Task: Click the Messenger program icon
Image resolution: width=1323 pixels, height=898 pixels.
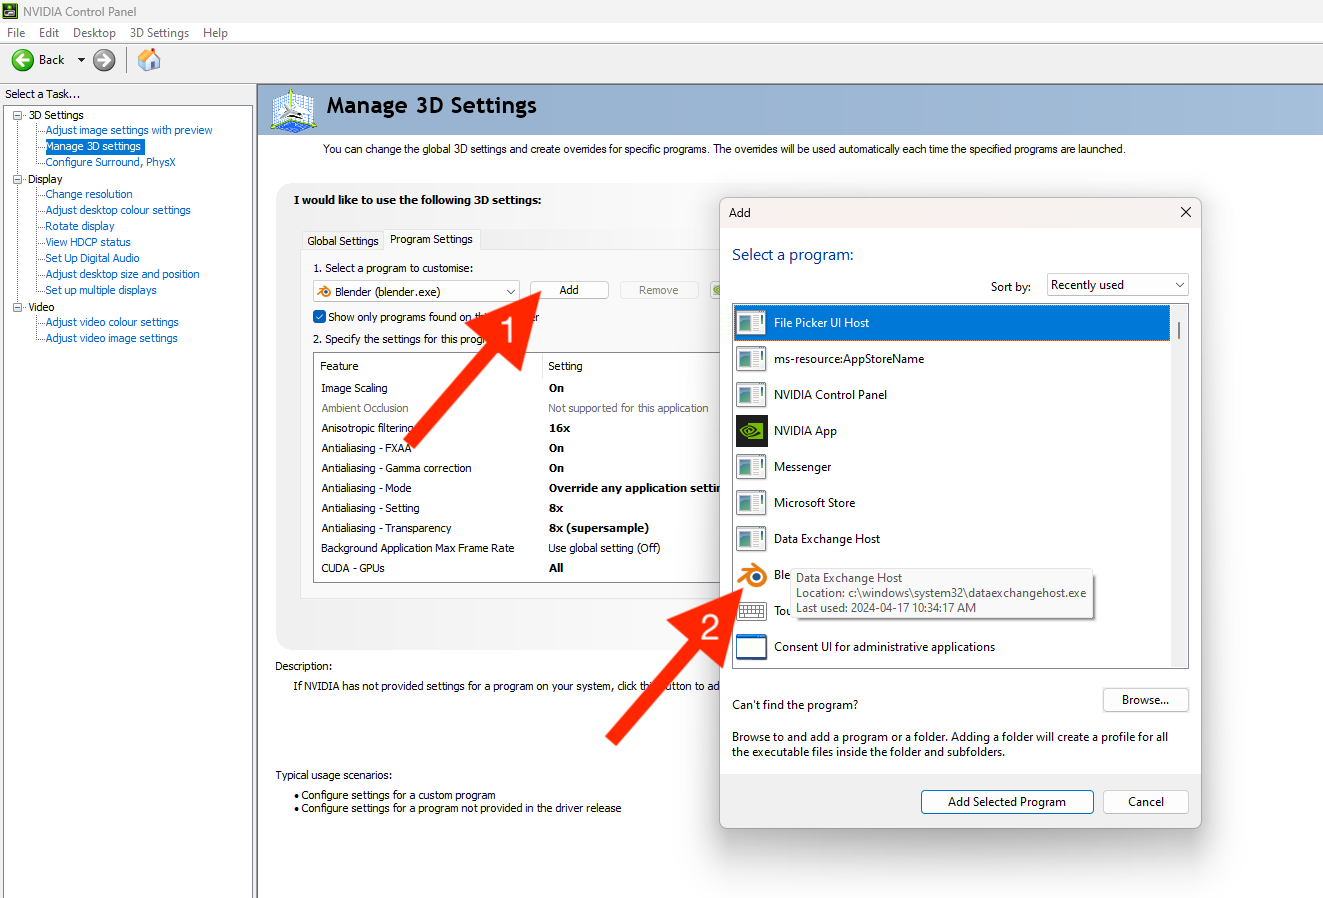Action: (751, 467)
